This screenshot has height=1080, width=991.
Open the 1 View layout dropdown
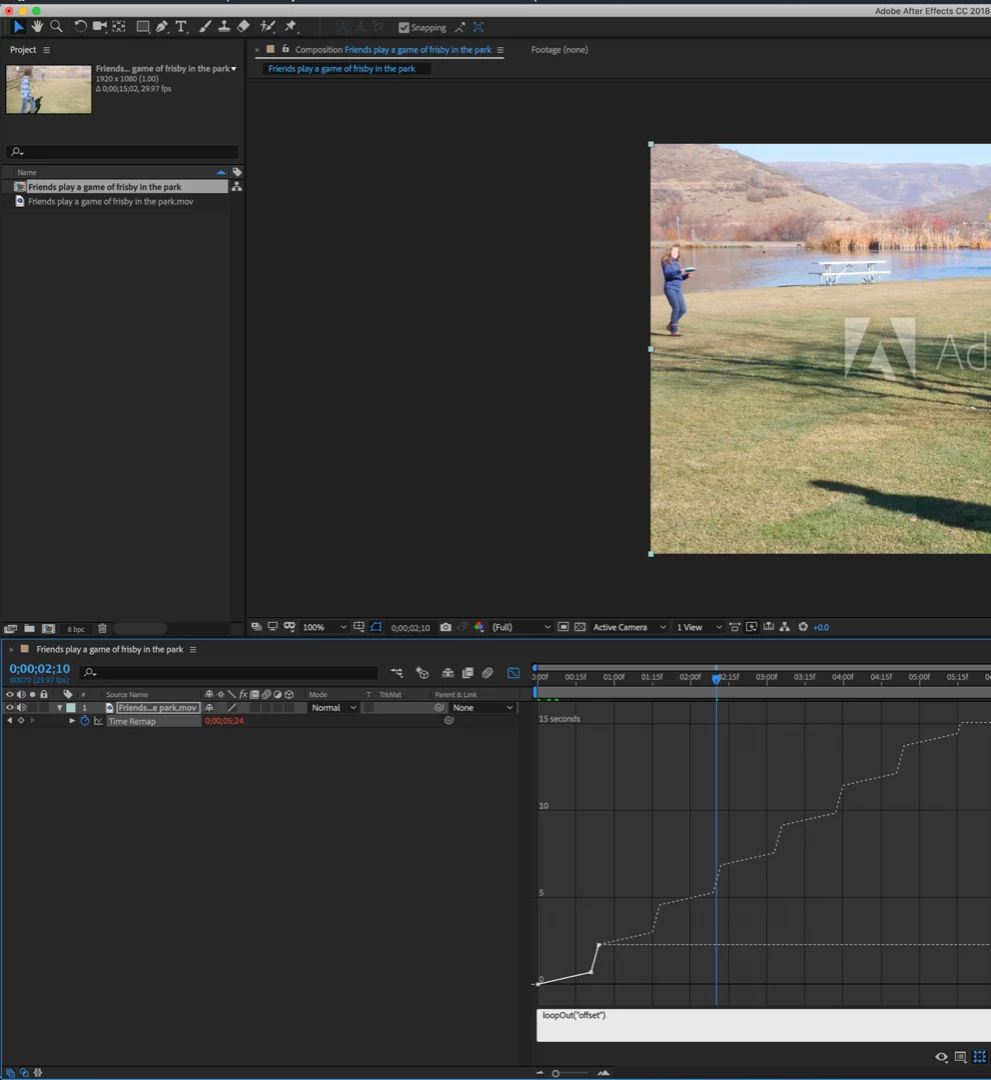pos(699,627)
